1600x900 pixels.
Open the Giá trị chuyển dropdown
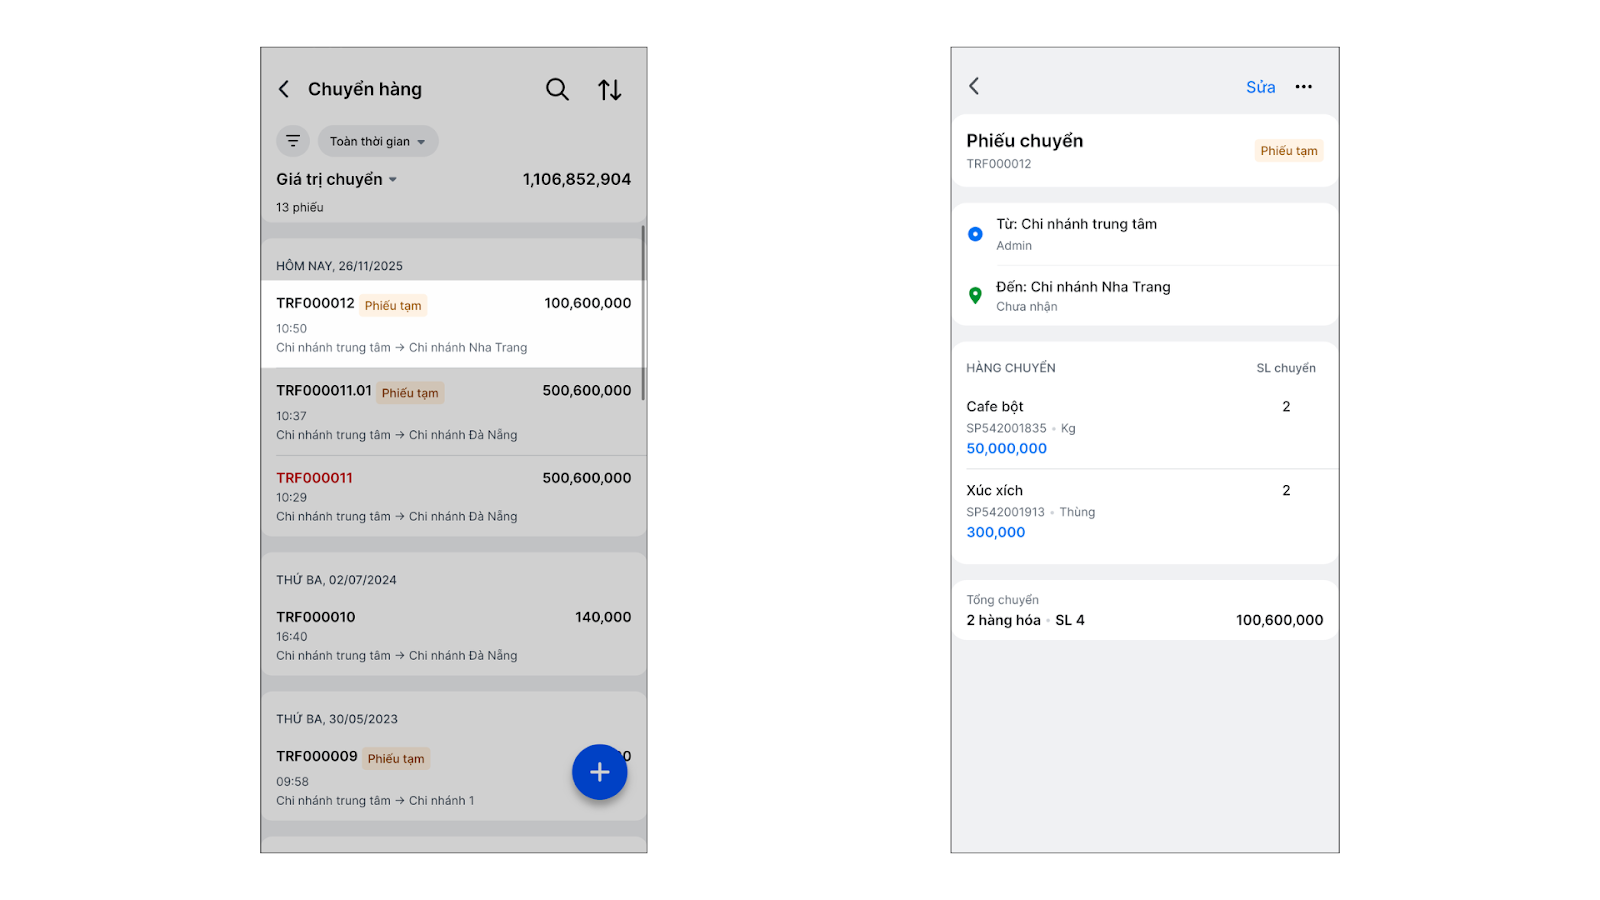tap(337, 179)
